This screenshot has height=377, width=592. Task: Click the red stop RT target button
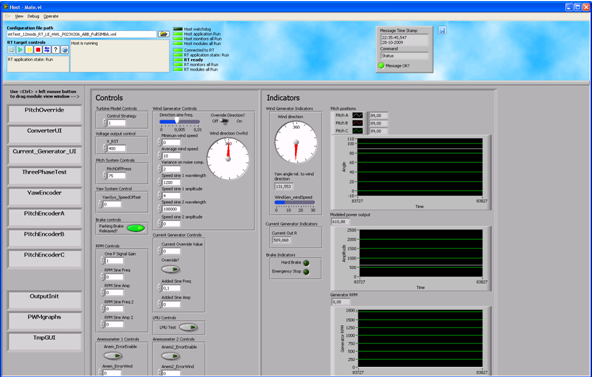[38, 49]
